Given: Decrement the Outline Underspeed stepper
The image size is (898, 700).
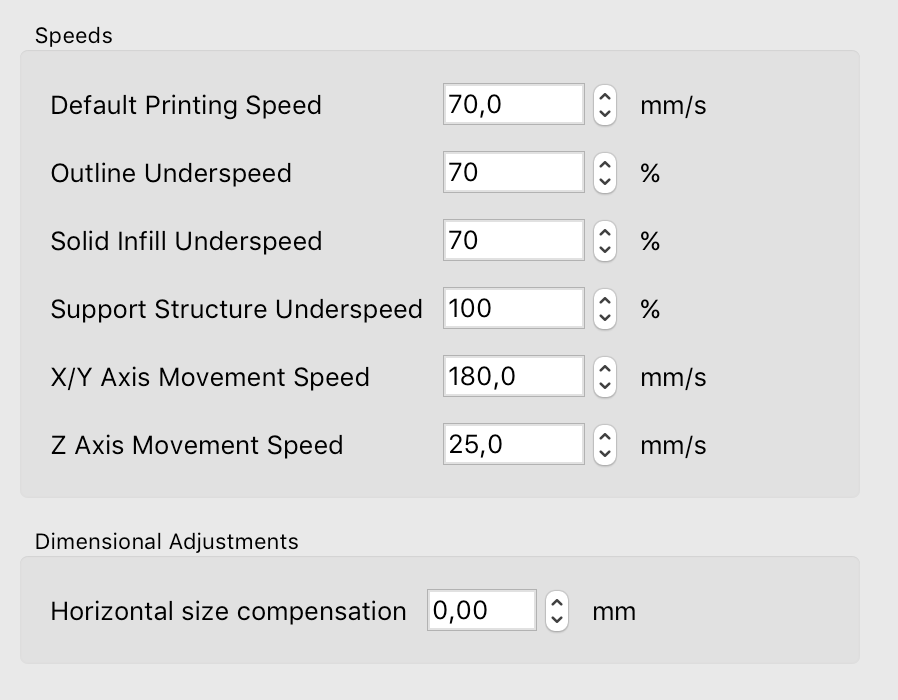Looking at the screenshot, I should 604,181.
